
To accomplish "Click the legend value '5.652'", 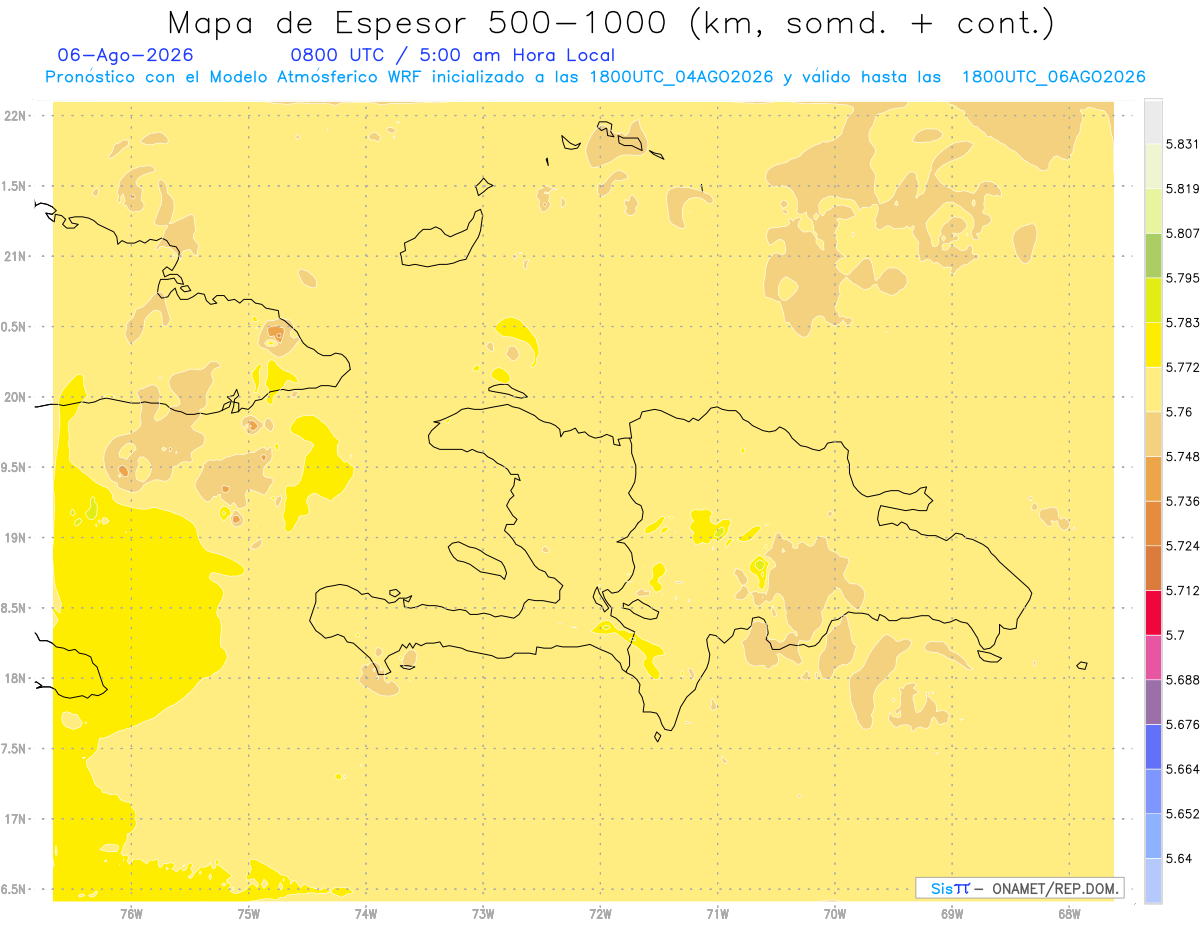I will coord(1183,814).
